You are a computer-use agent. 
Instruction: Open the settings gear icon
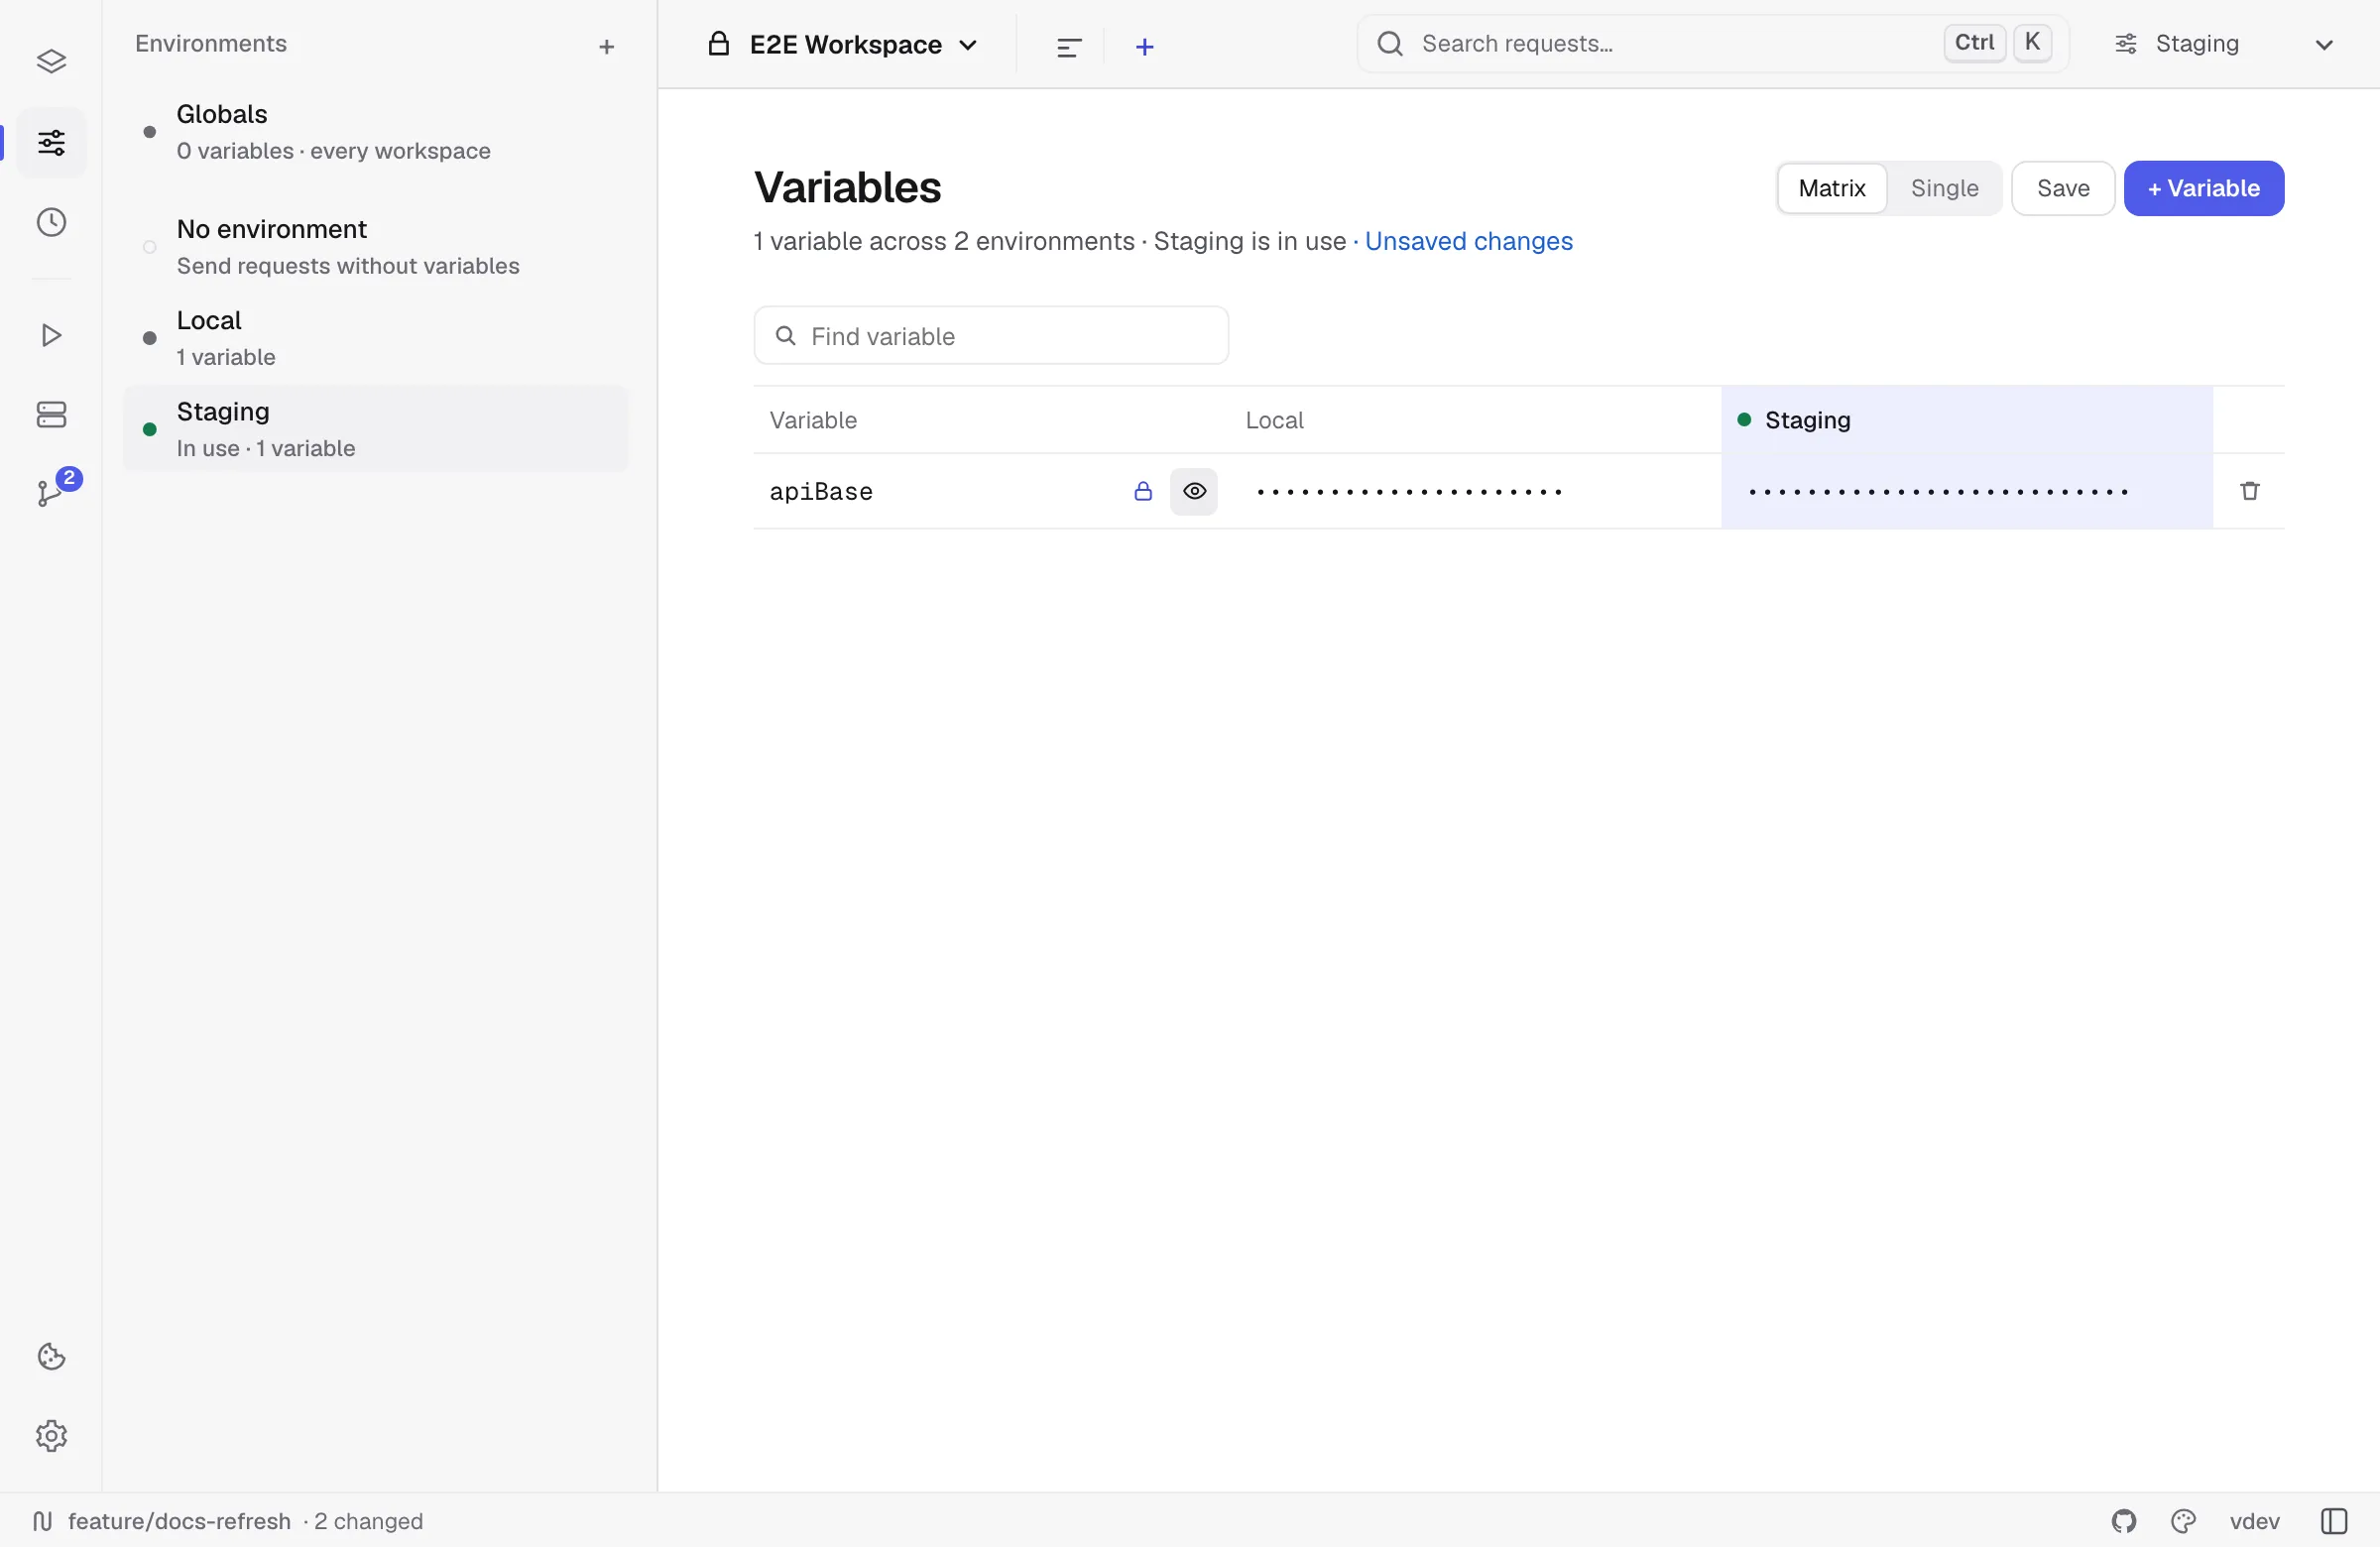(x=51, y=1436)
